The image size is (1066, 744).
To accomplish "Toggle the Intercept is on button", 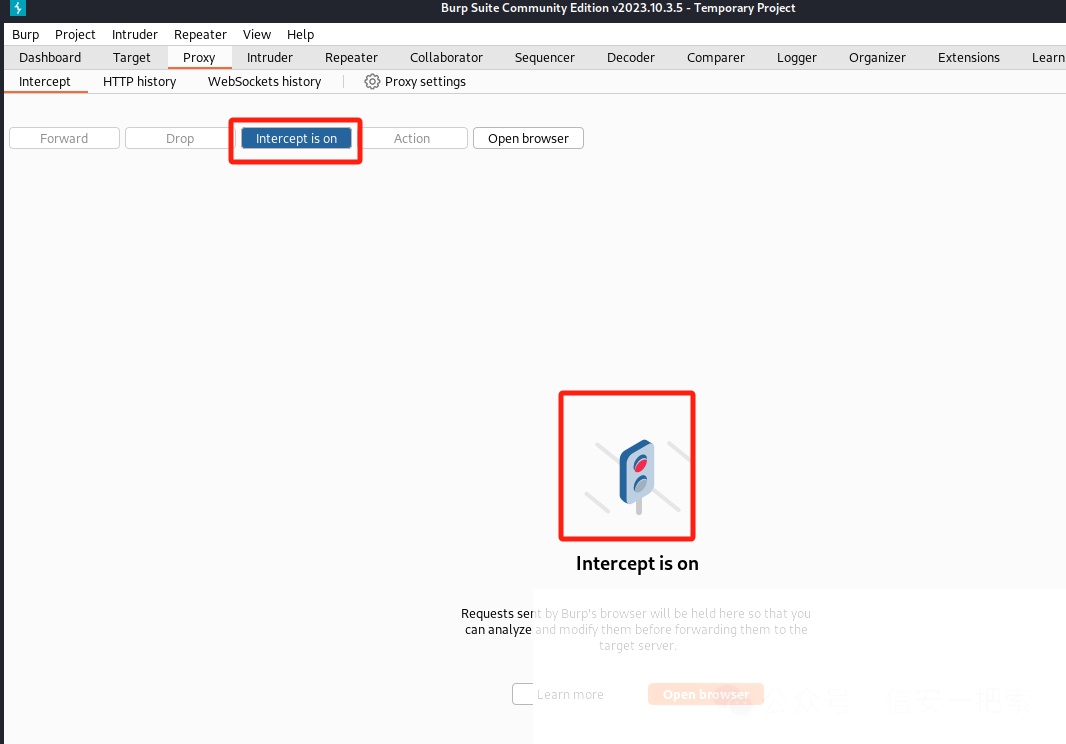I will click(296, 138).
